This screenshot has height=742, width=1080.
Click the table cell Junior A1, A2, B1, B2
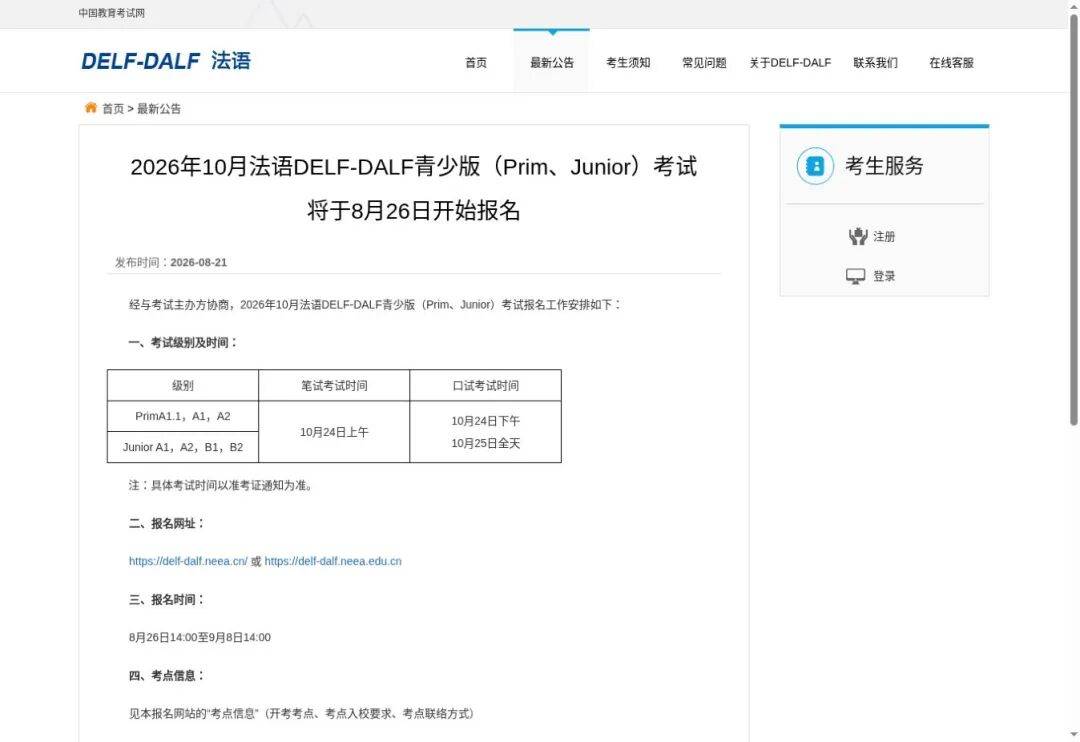183,447
